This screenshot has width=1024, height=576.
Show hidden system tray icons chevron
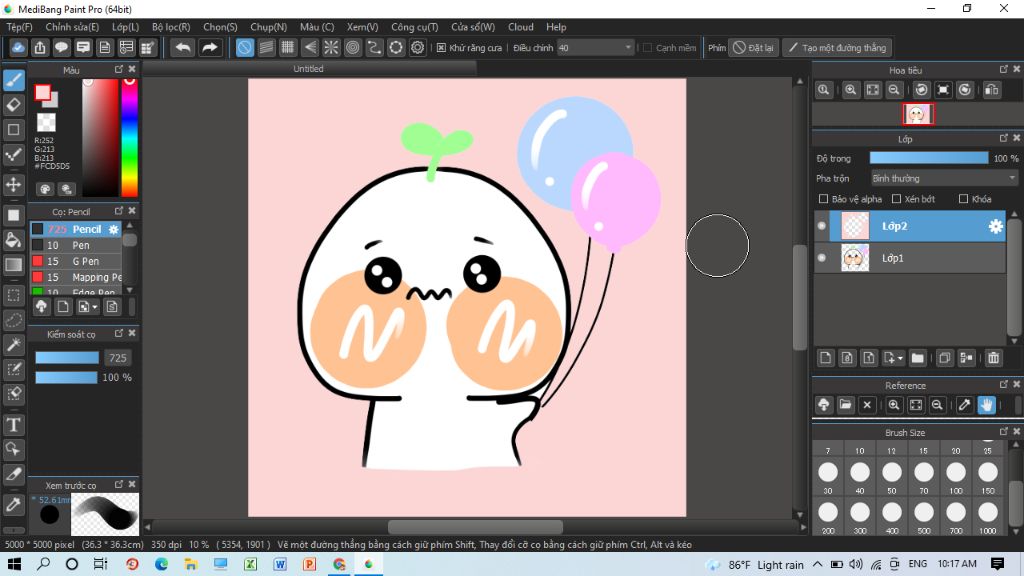point(818,564)
